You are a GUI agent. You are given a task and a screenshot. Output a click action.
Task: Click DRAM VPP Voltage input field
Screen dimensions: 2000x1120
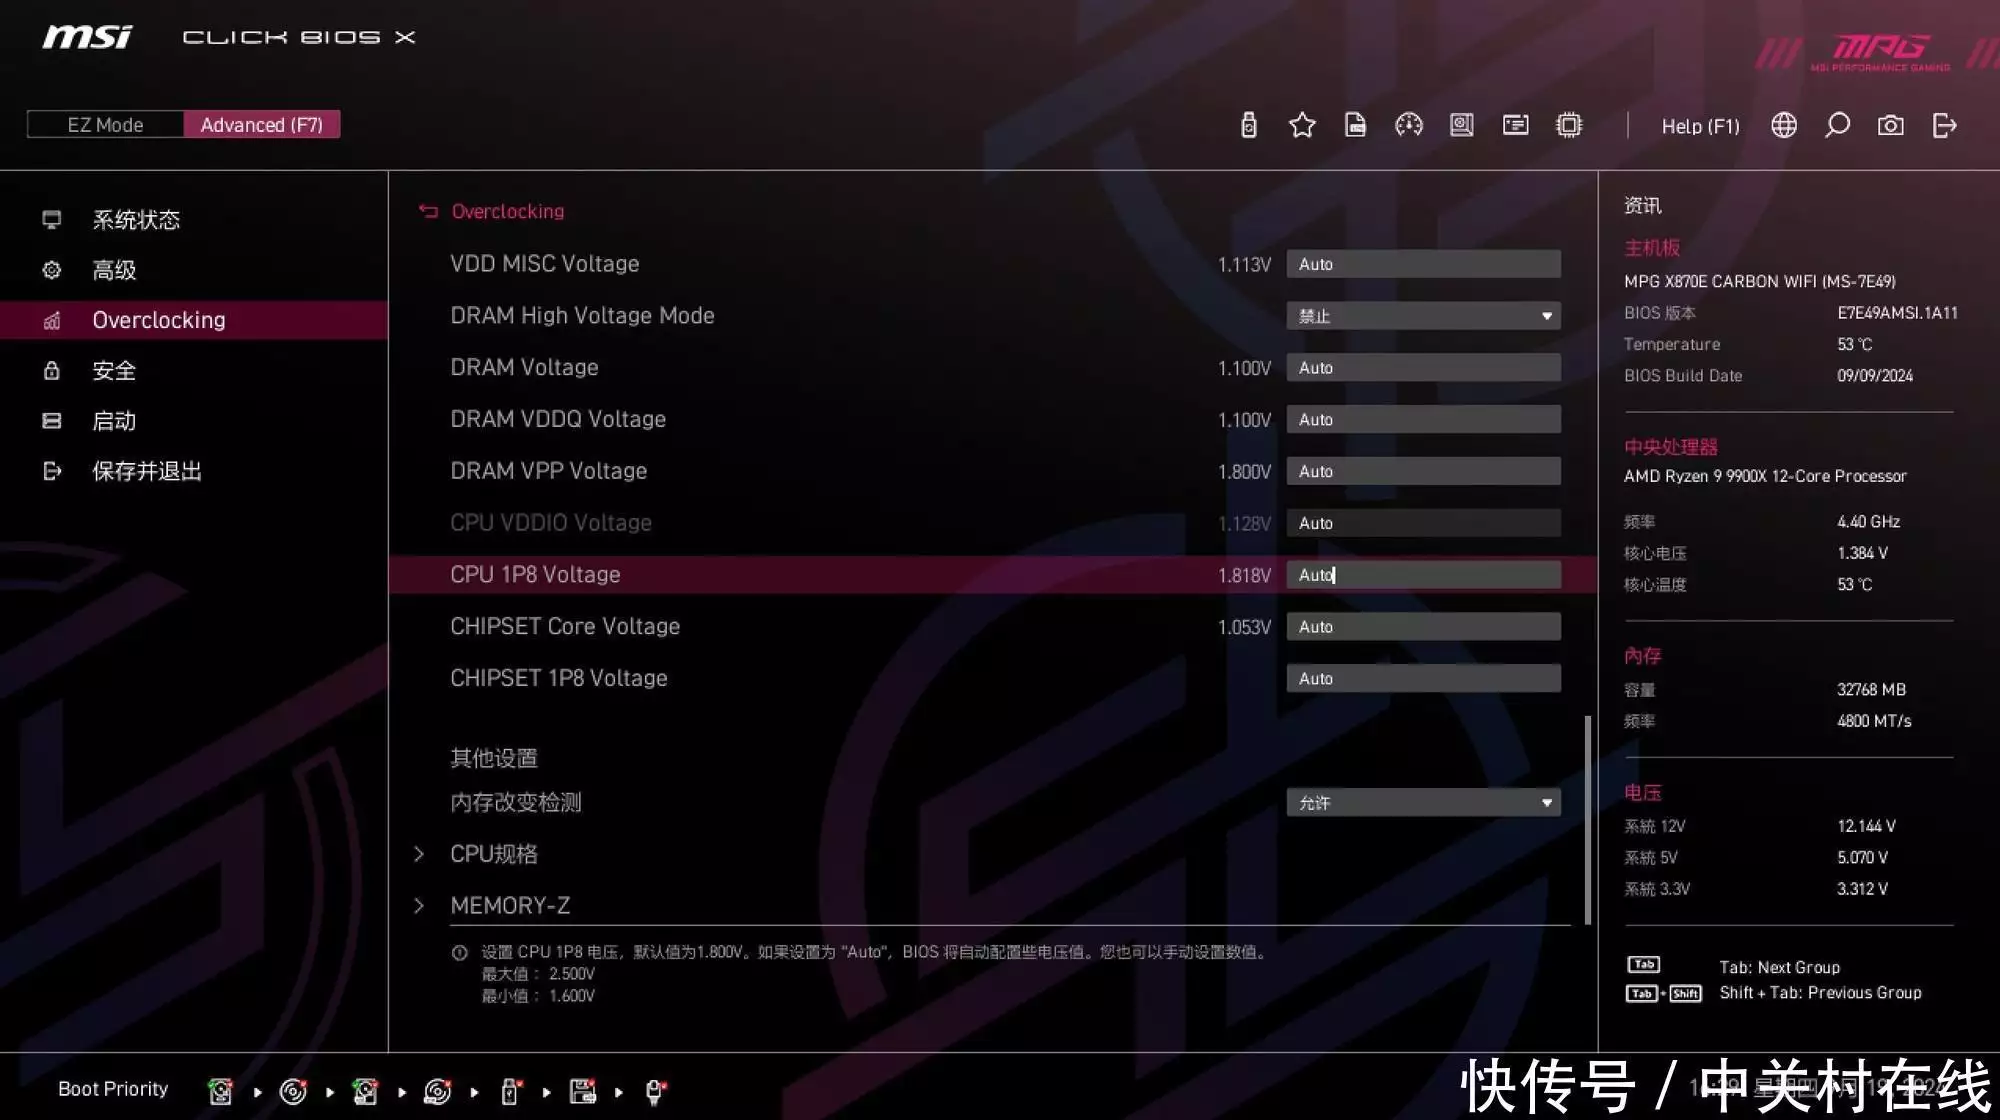click(x=1423, y=471)
